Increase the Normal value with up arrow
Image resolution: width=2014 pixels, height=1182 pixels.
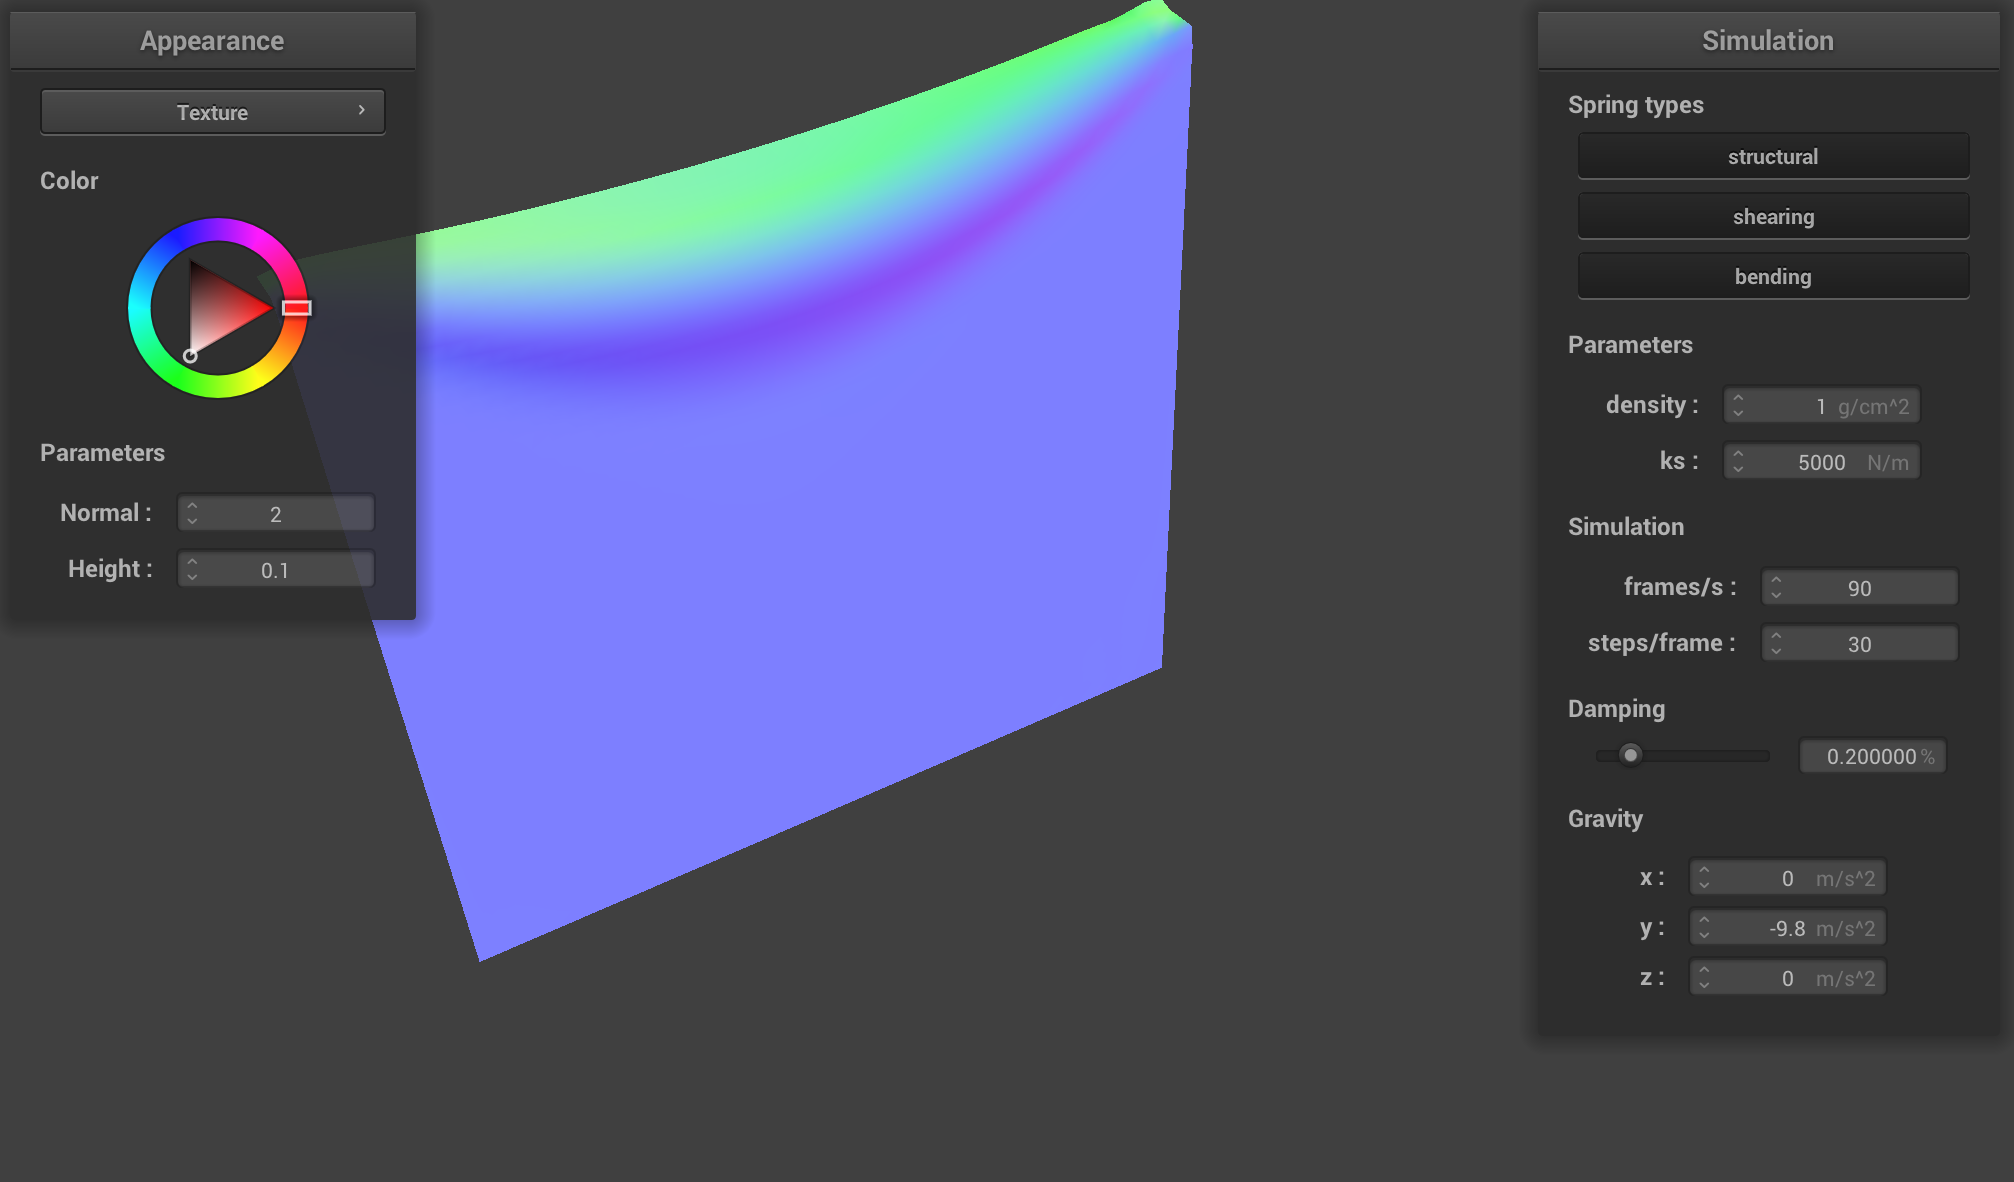[192, 505]
